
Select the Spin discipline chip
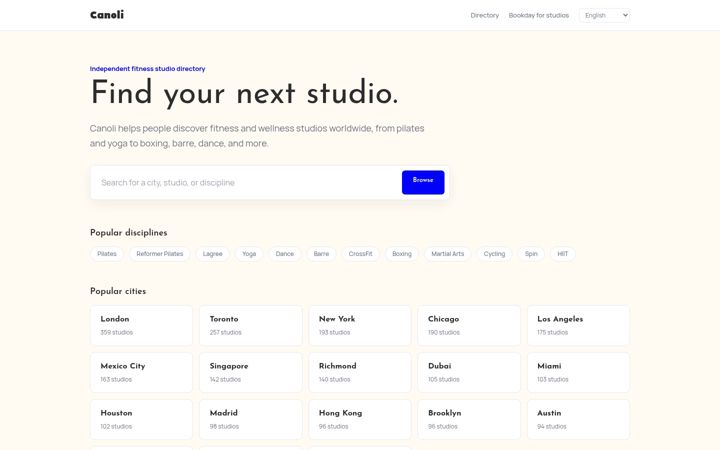pos(531,254)
